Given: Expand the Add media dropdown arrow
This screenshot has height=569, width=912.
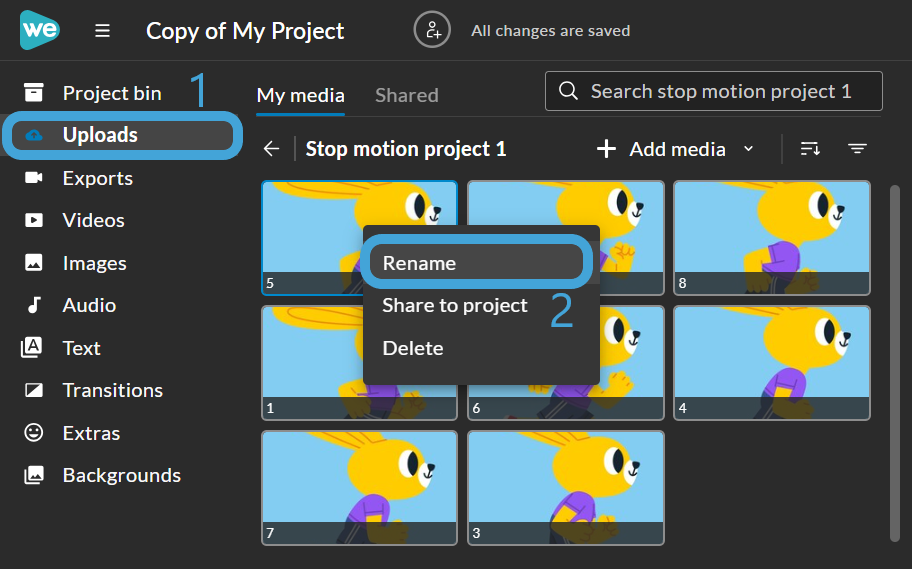Looking at the screenshot, I should point(749,149).
